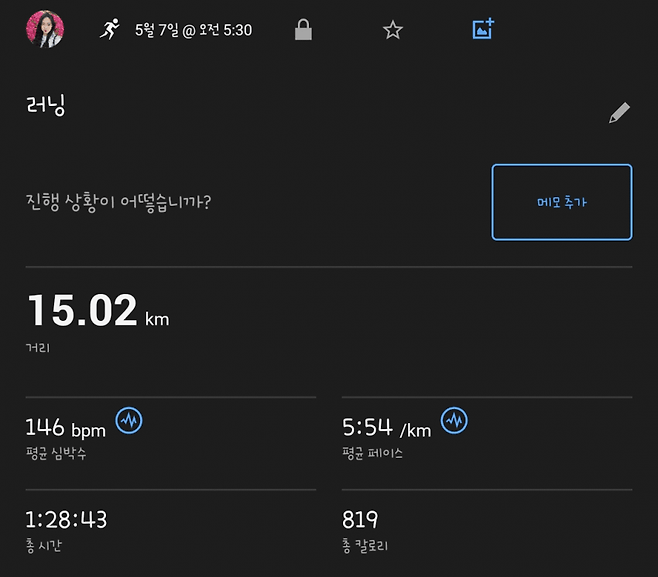Tap the 15.02 km distance value
658x577 pixels.
(x=82, y=311)
